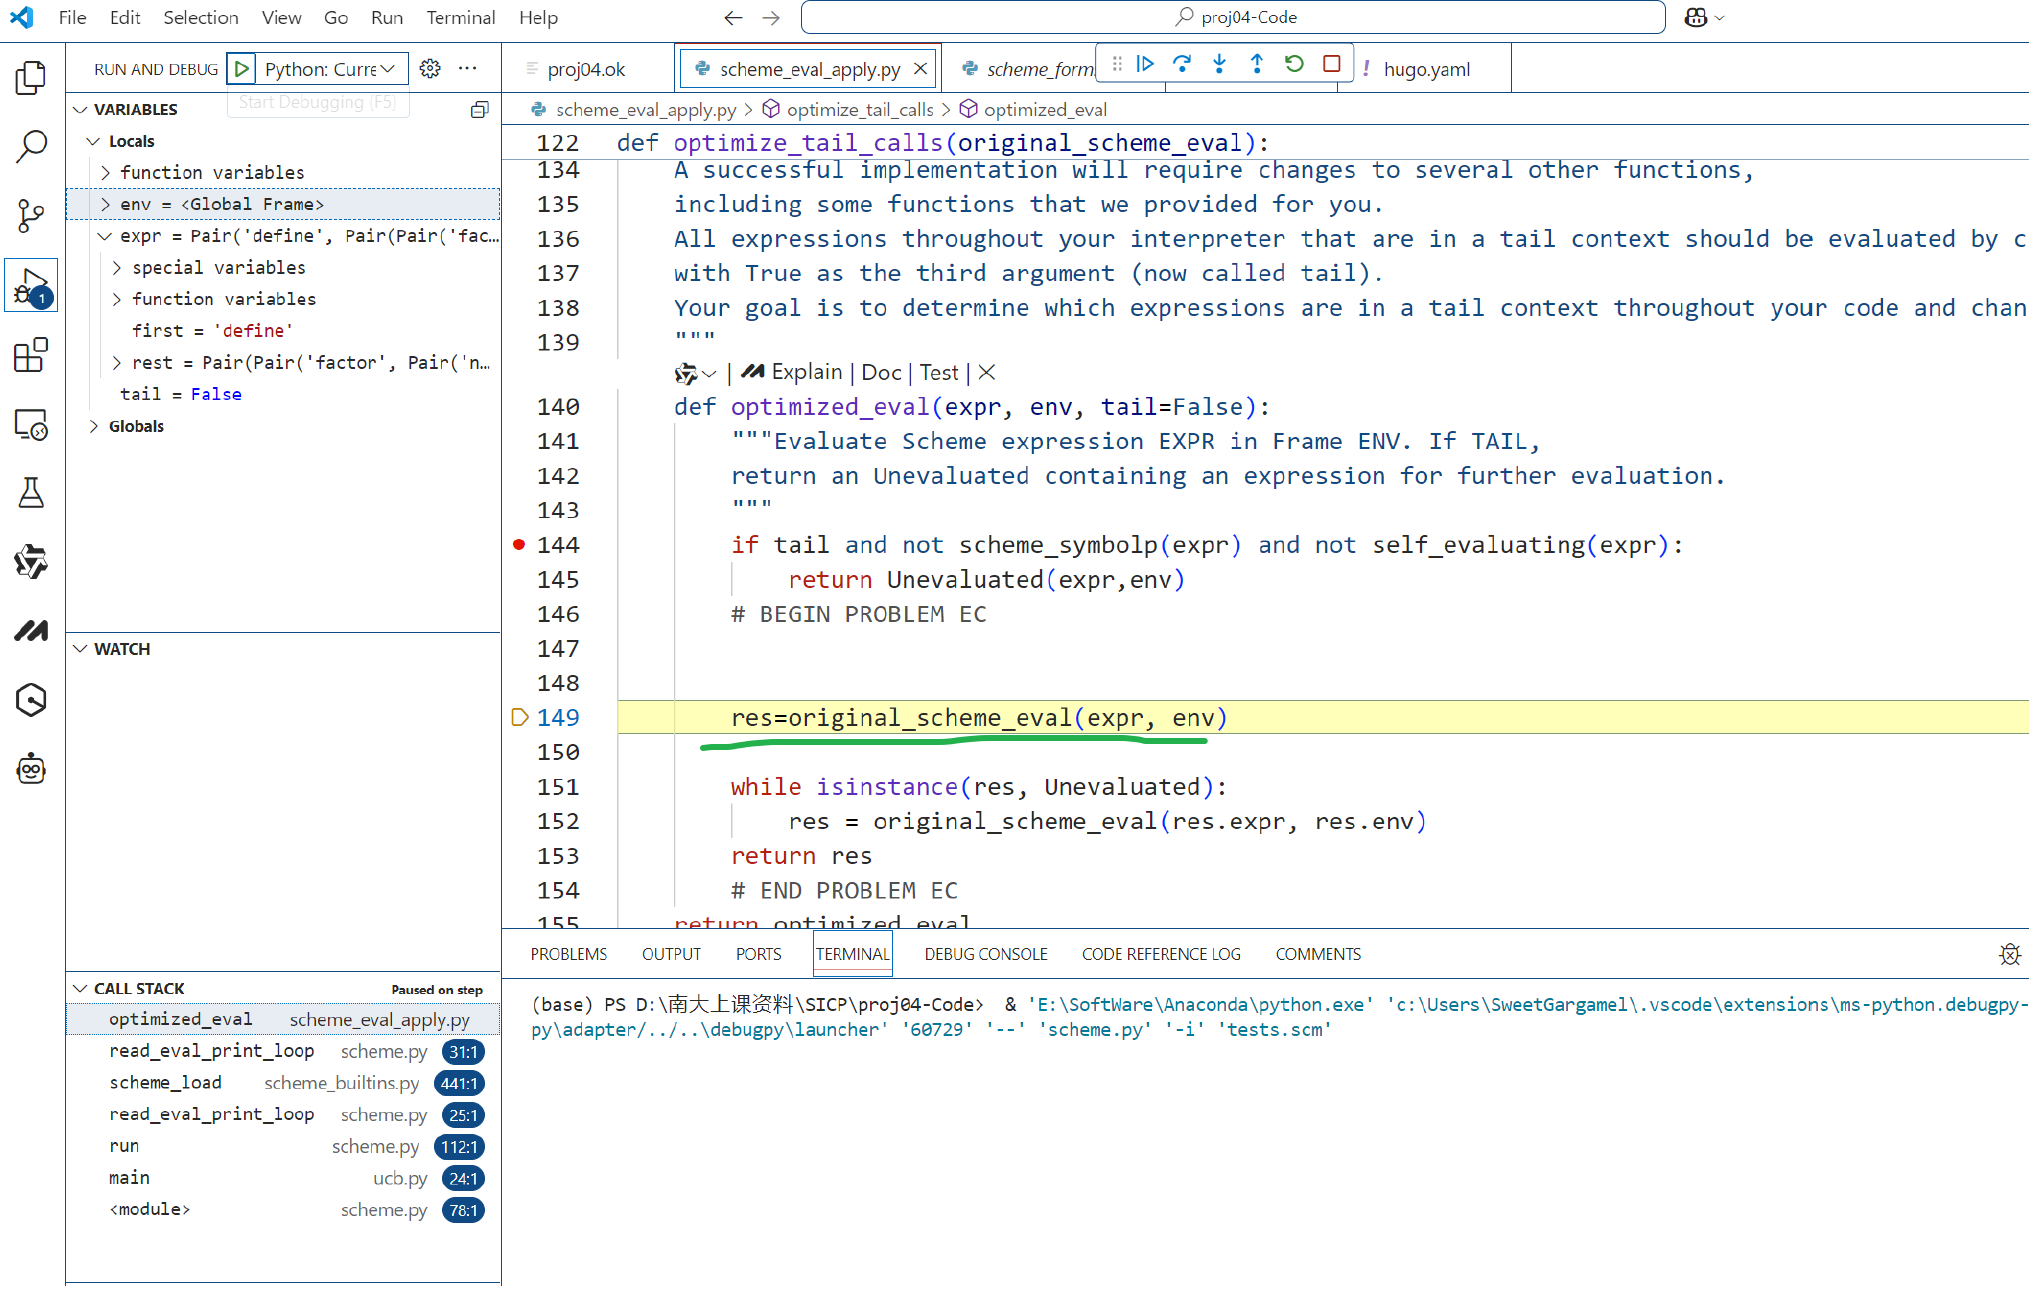This screenshot has height=1298, width=2029.
Task: Collapse all variables with the collapse icon
Action: (x=480, y=110)
